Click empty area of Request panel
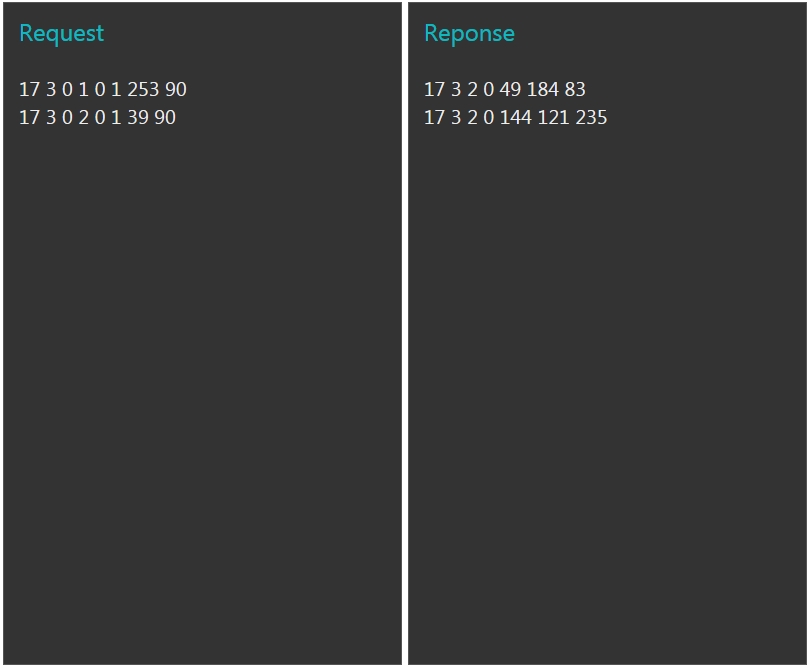The image size is (809, 668). click(202, 387)
